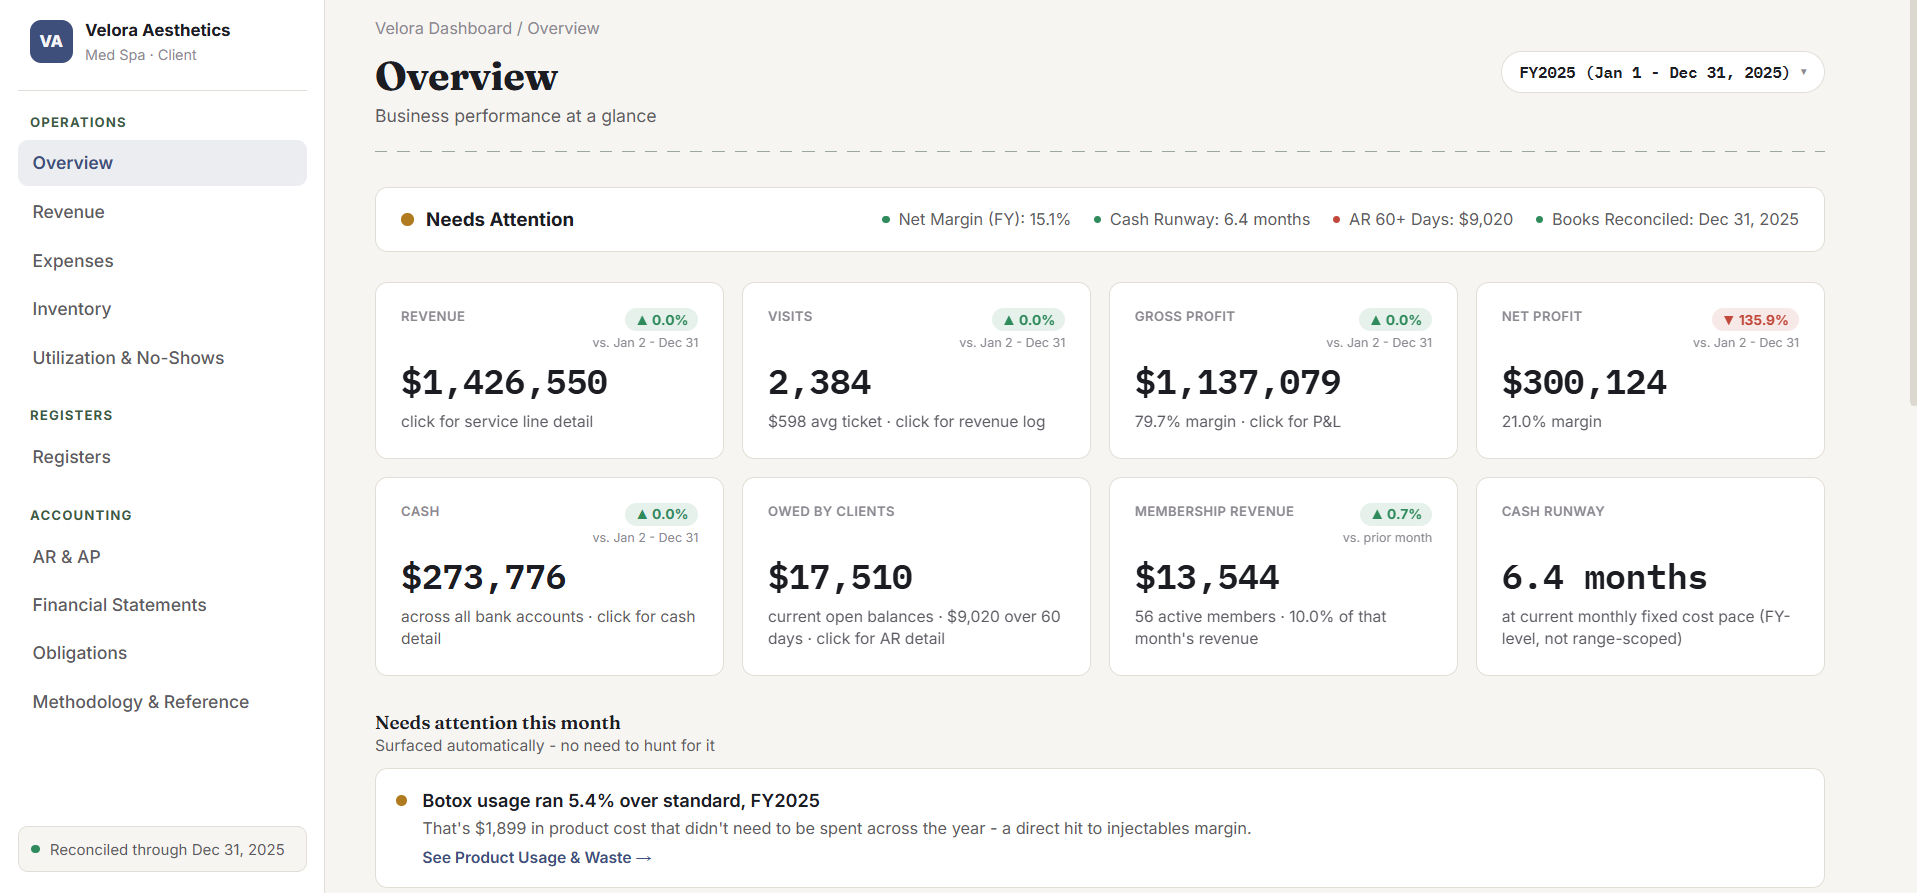
Task: Open Utilization & No-Shows
Action: (162, 358)
